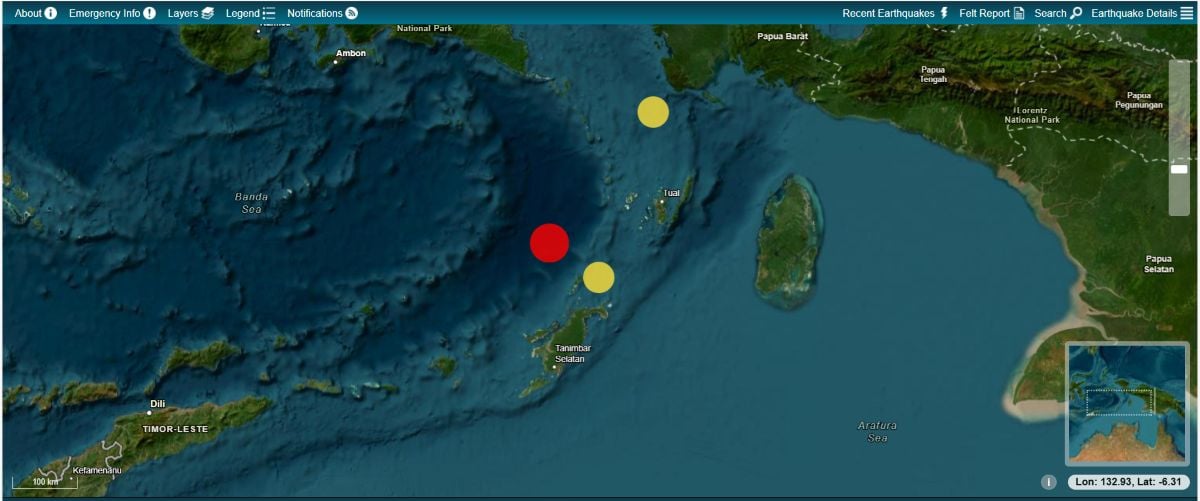The height and width of the screenshot is (501, 1200).
Task: Select the yellow earthquake marker near Tanimbar
Action: pos(598,277)
